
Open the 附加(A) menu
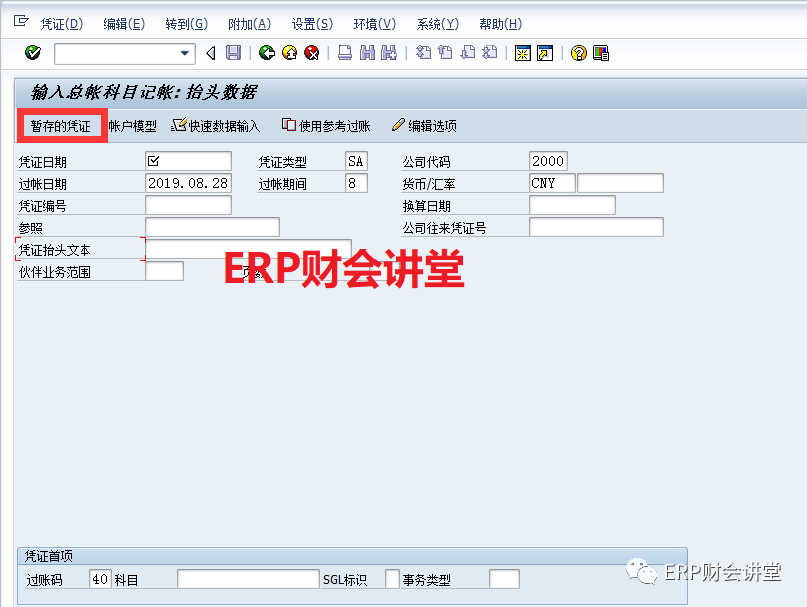[x=250, y=24]
